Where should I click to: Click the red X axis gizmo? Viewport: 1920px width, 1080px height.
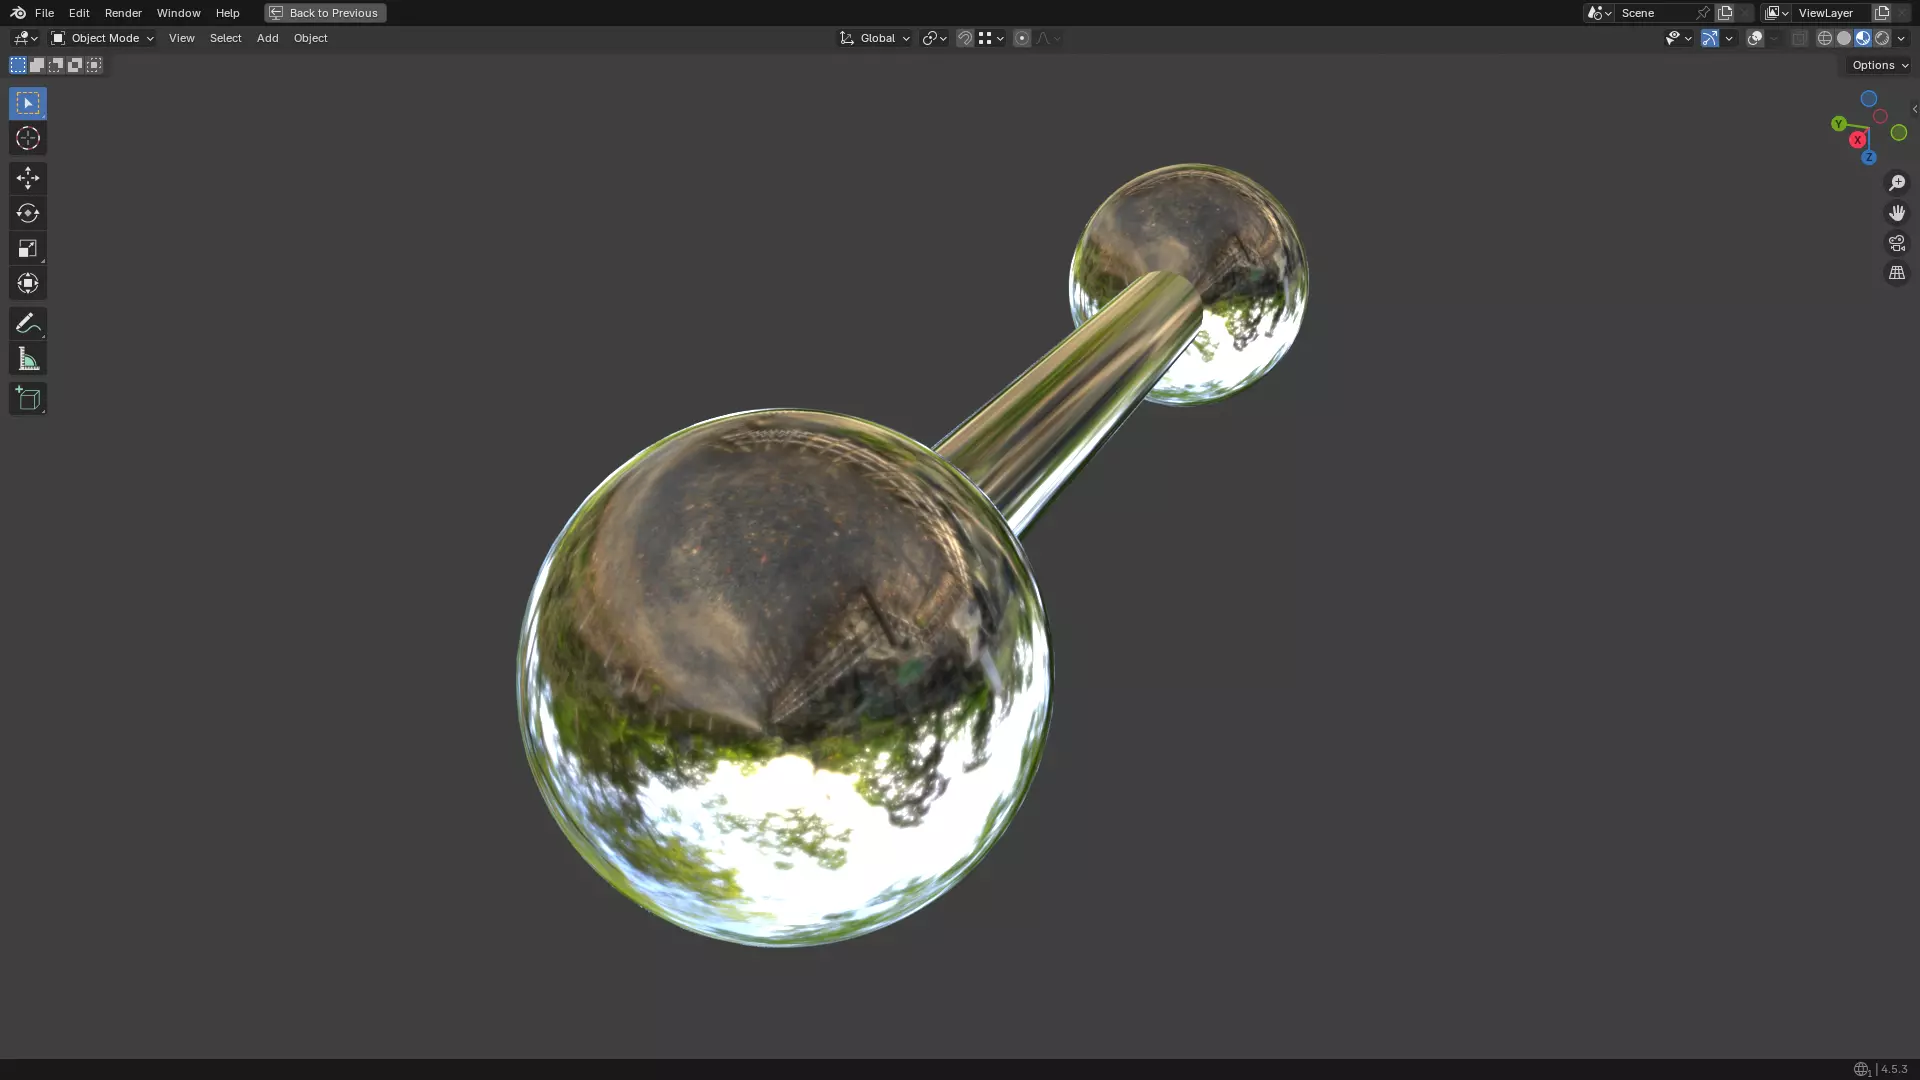tap(1857, 140)
